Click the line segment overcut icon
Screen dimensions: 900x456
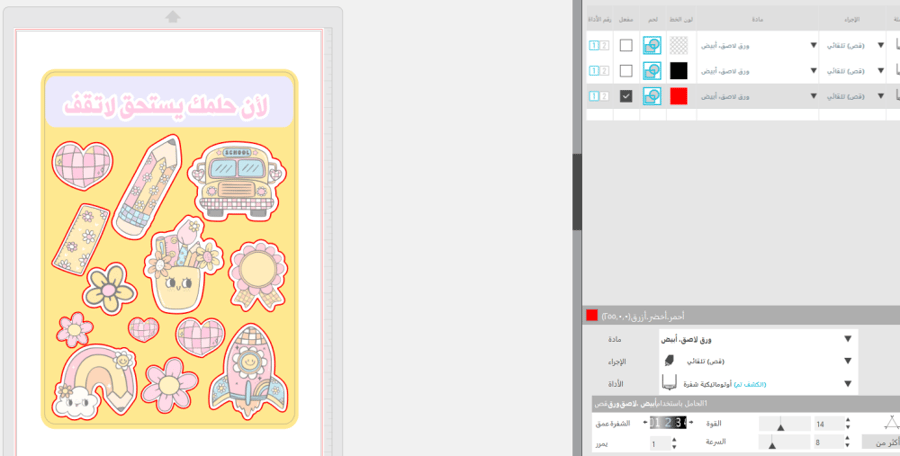[891, 423]
